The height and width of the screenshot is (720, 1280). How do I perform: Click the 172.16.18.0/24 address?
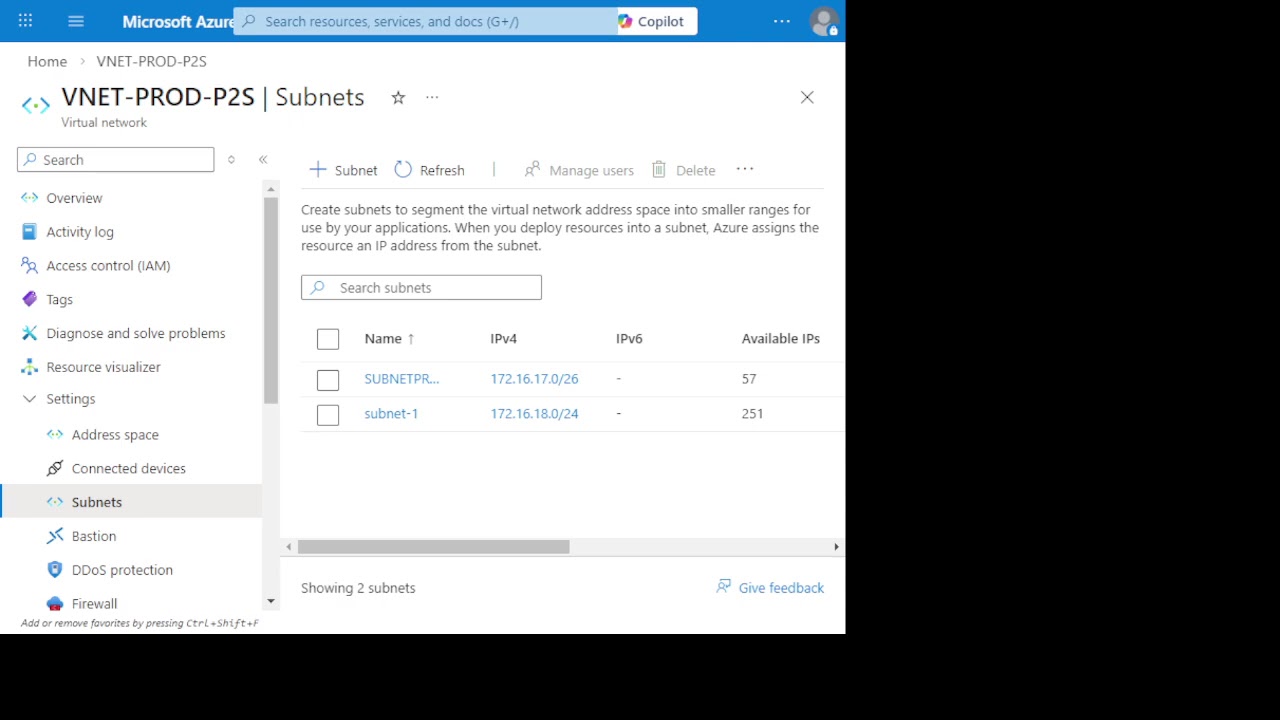coord(534,414)
